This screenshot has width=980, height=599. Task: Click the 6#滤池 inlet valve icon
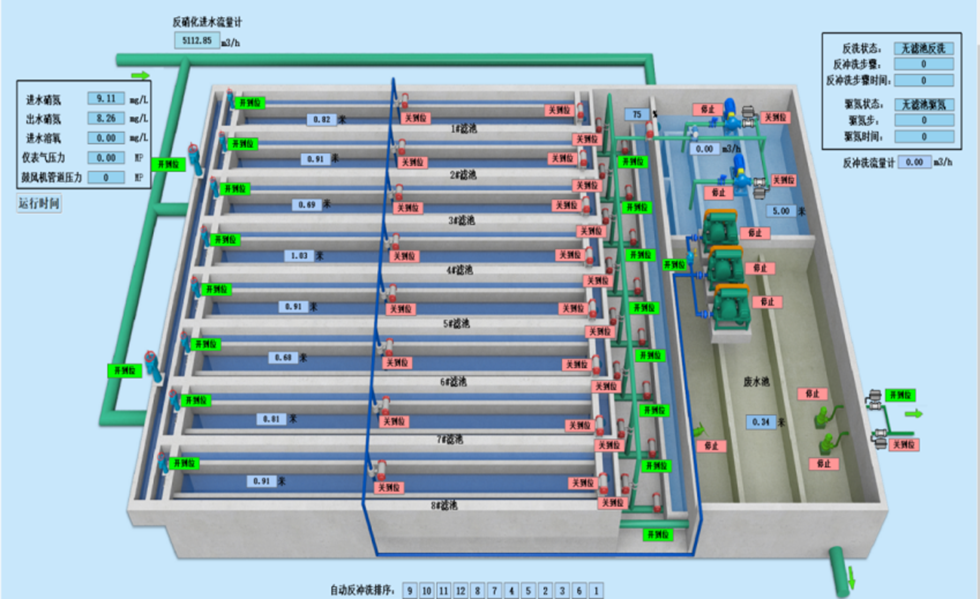[186, 341]
